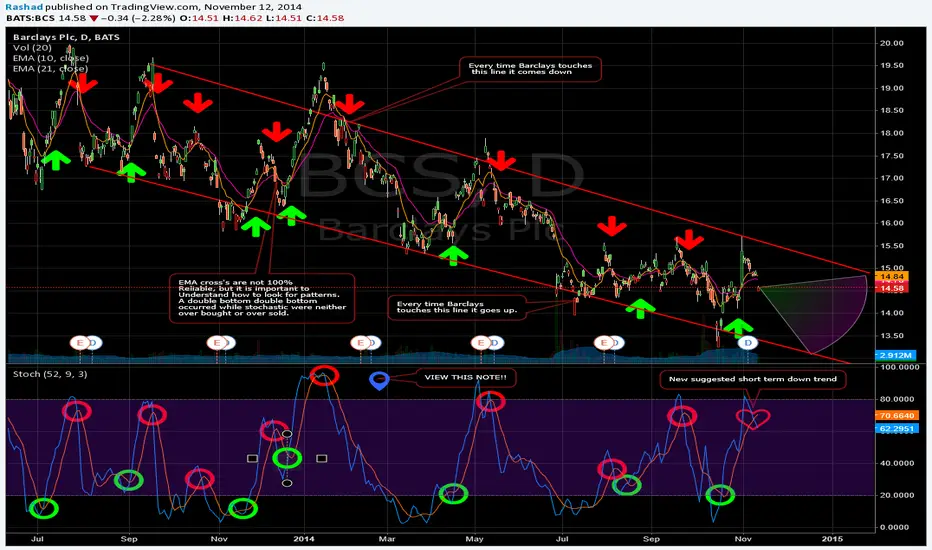Screen dimensions: 932x550
Task: Select 'touches this line it goes up' note
Action: click(x=456, y=307)
